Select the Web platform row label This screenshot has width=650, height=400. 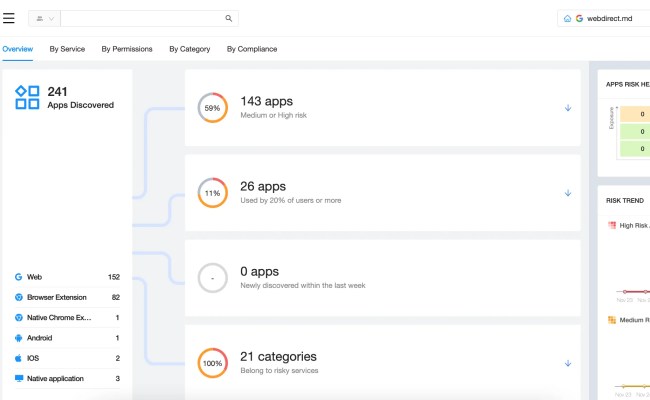pyautogui.click(x=34, y=277)
